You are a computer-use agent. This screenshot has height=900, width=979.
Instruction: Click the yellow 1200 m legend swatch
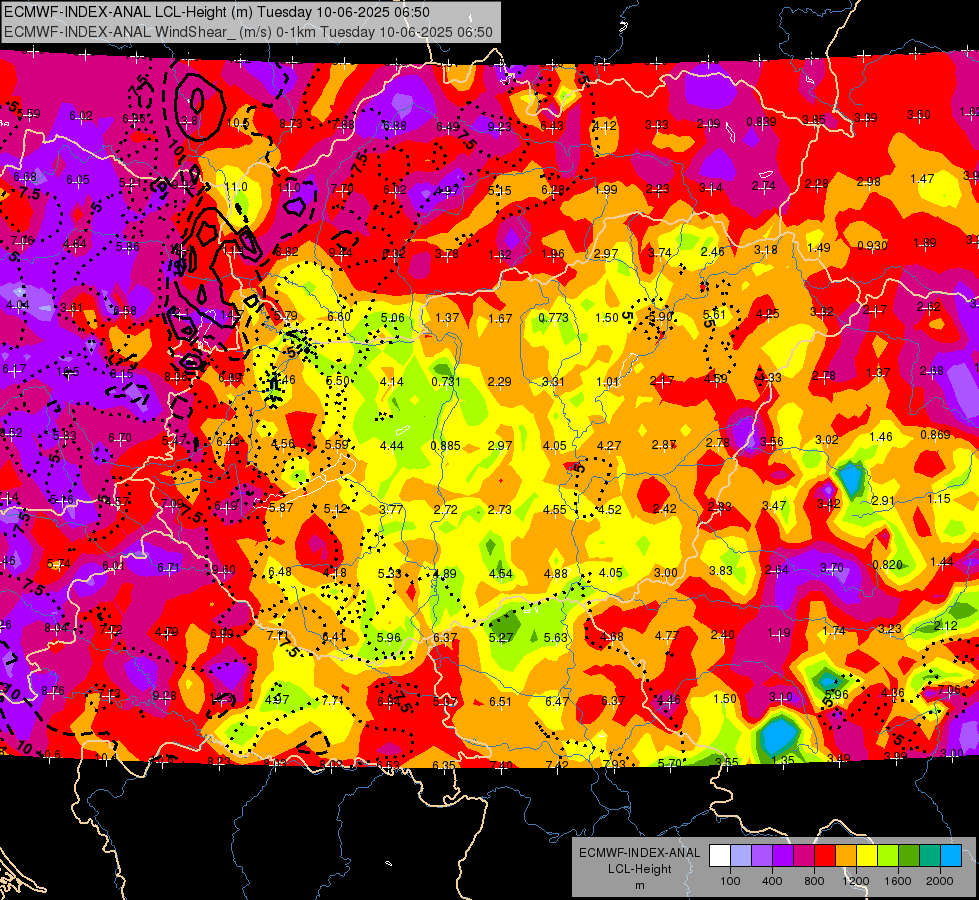867,856
